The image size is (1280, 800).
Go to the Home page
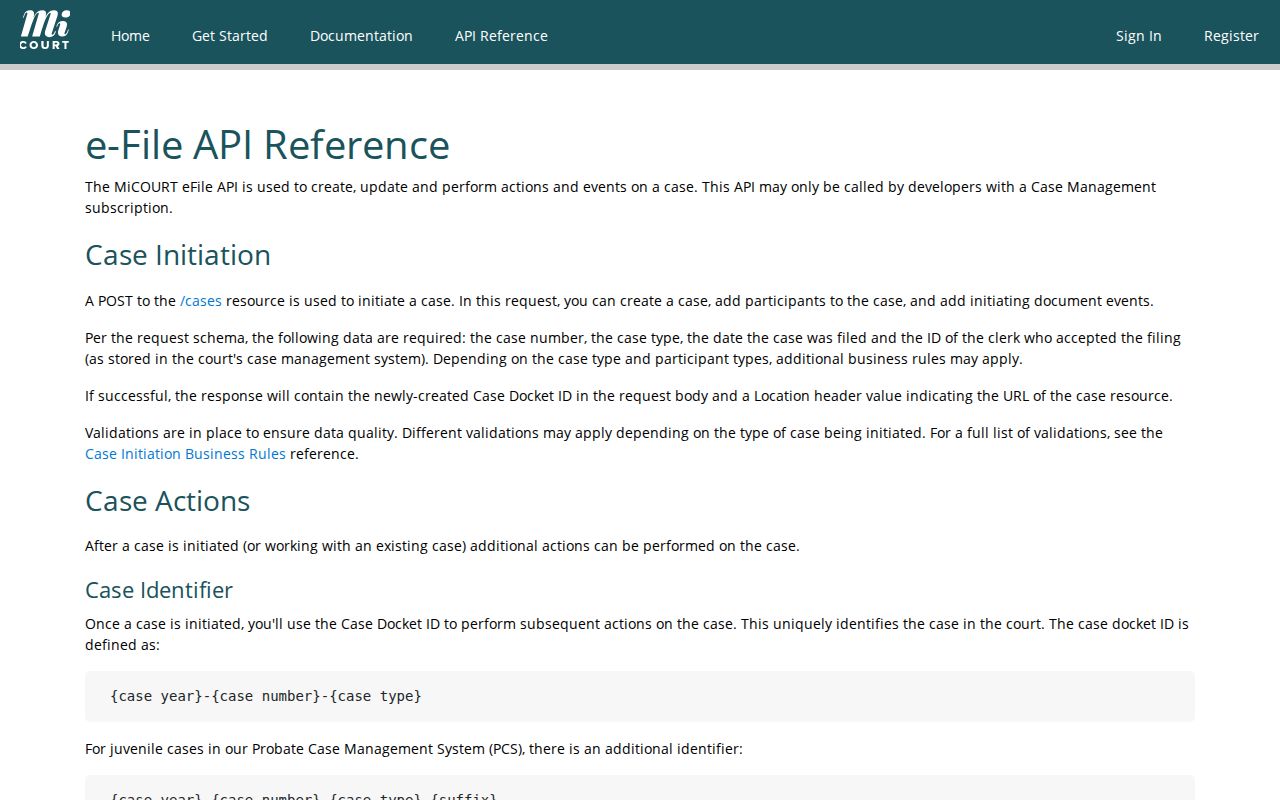(130, 36)
